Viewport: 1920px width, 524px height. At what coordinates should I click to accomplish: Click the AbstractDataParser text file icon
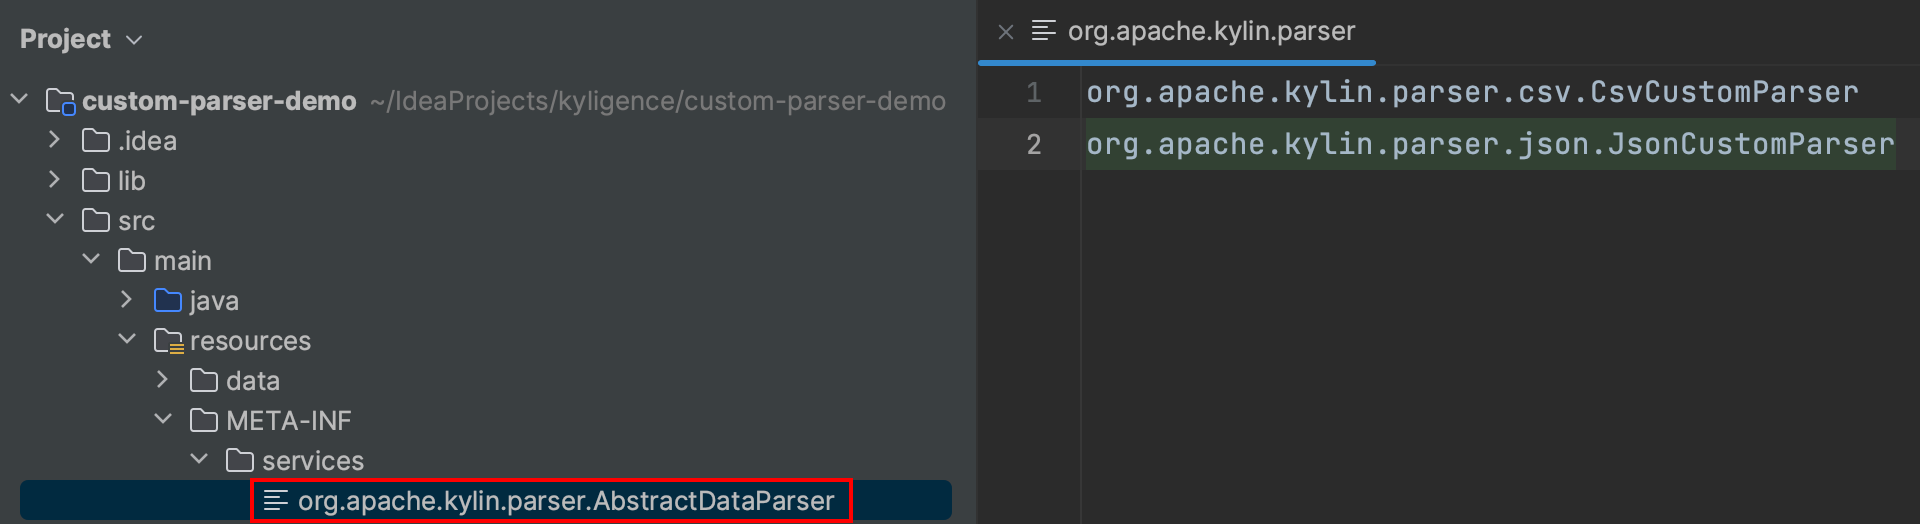[x=276, y=501]
